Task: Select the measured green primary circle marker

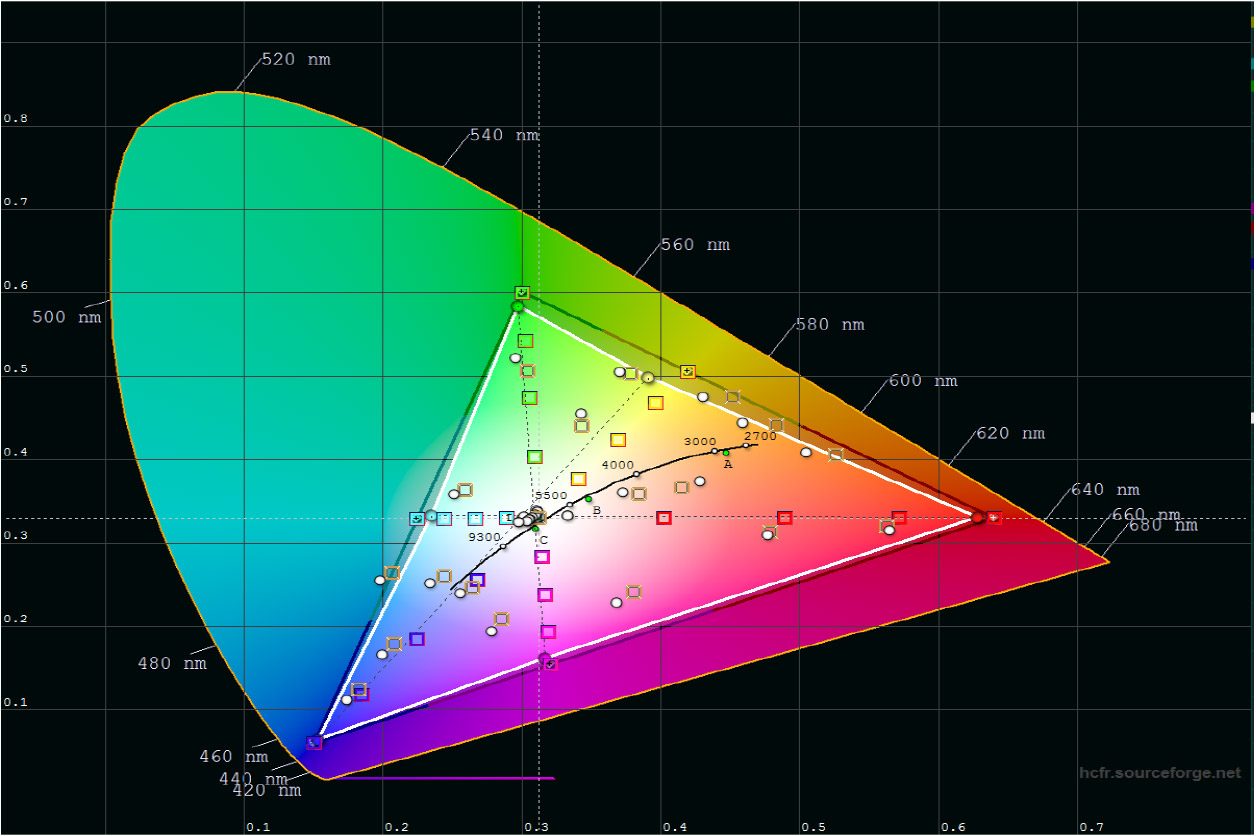Action: (x=518, y=306)
